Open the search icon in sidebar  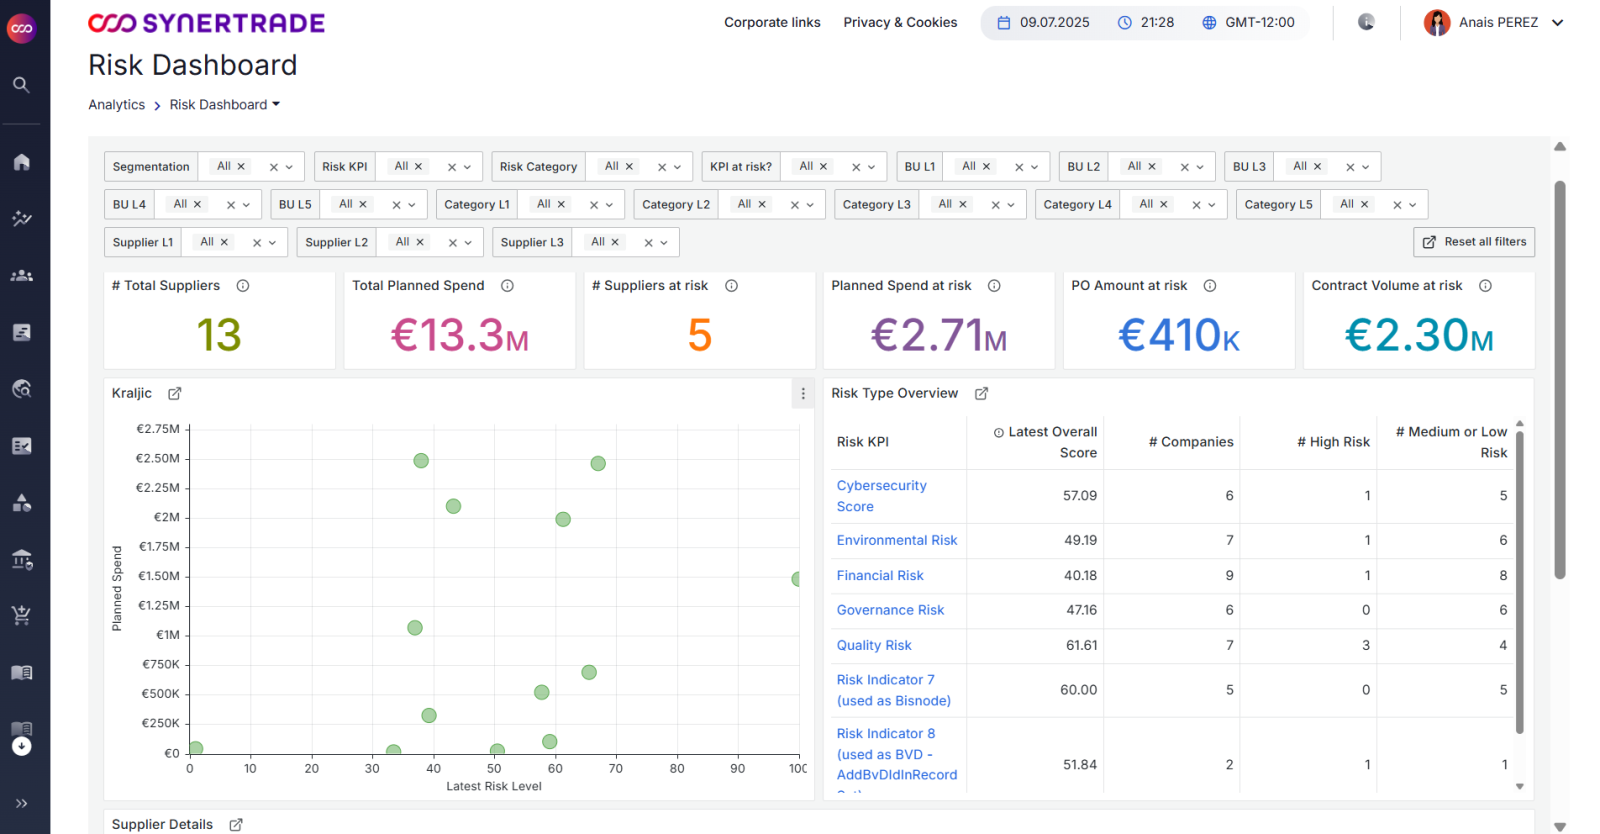[21, 85]
